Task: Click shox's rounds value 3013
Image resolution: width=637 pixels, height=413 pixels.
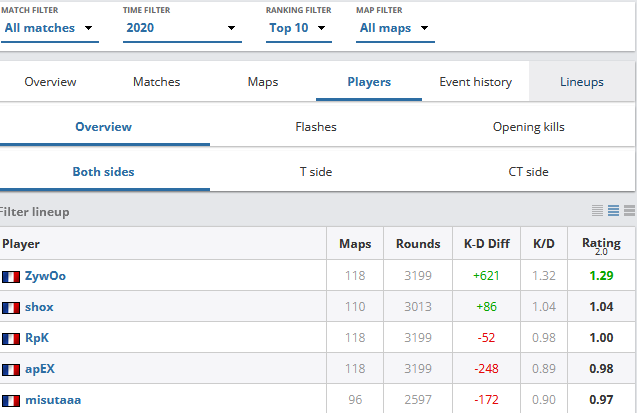Action: pos(418,307)
